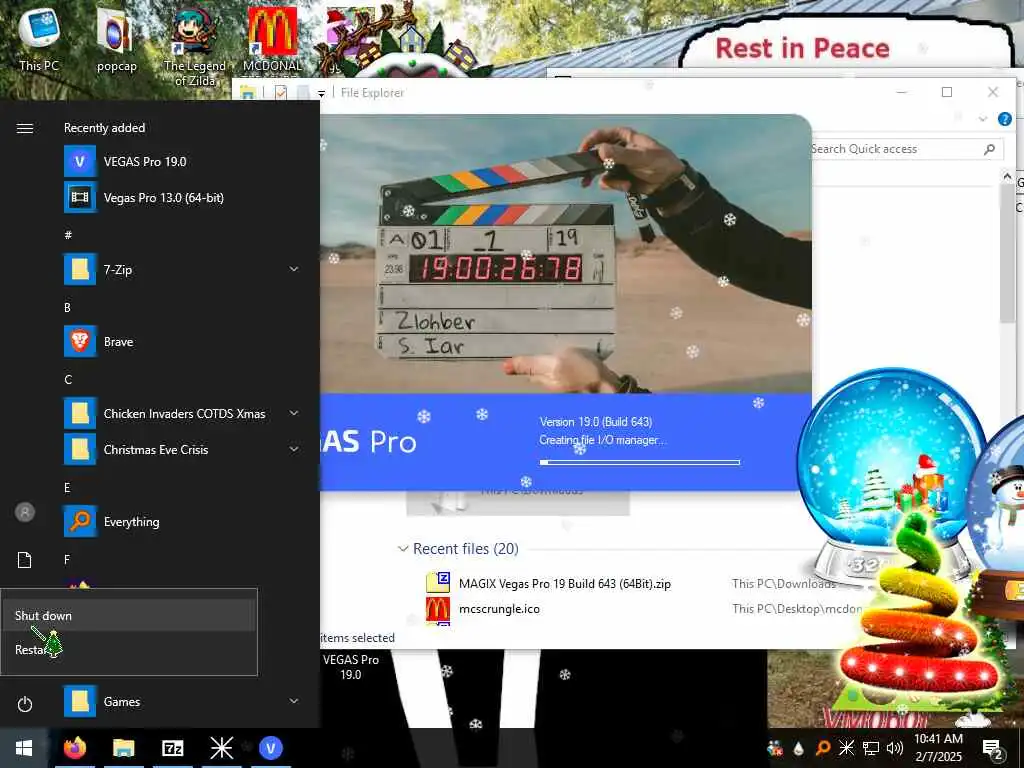Jump to letter E section header
This screenshot has height=768, width=1024.
coord(67,488)
